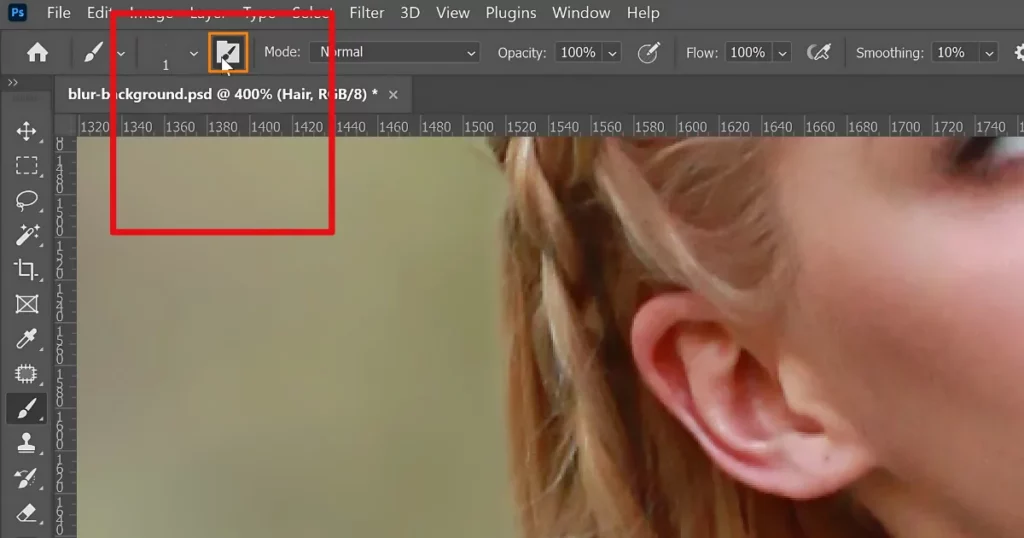Enable airbrush-style build-up effects

819,52
